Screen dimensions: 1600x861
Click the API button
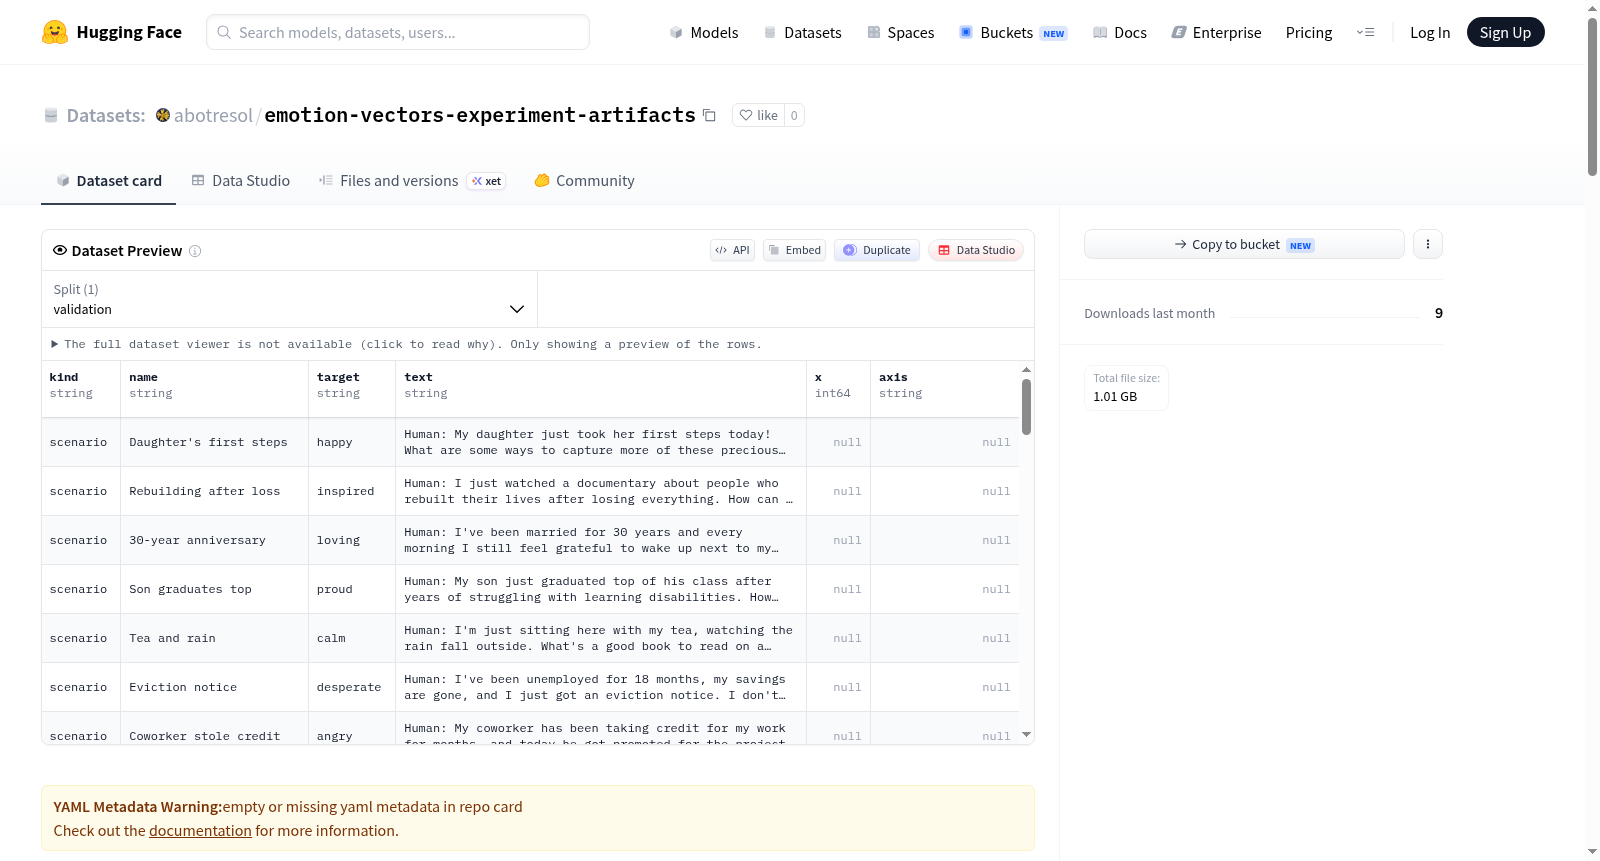(732, 250)
